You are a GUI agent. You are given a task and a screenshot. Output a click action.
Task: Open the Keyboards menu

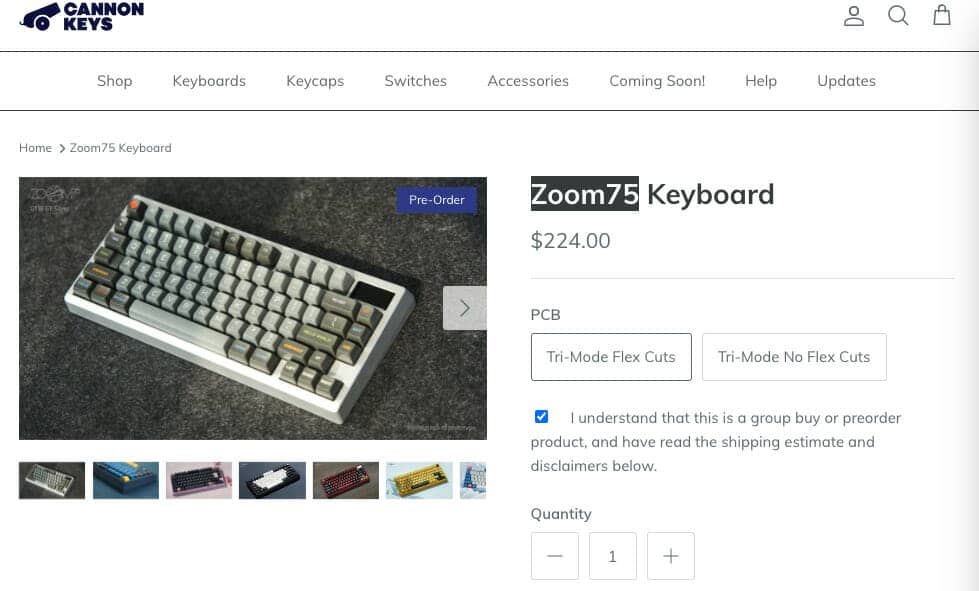coord(209,81)
